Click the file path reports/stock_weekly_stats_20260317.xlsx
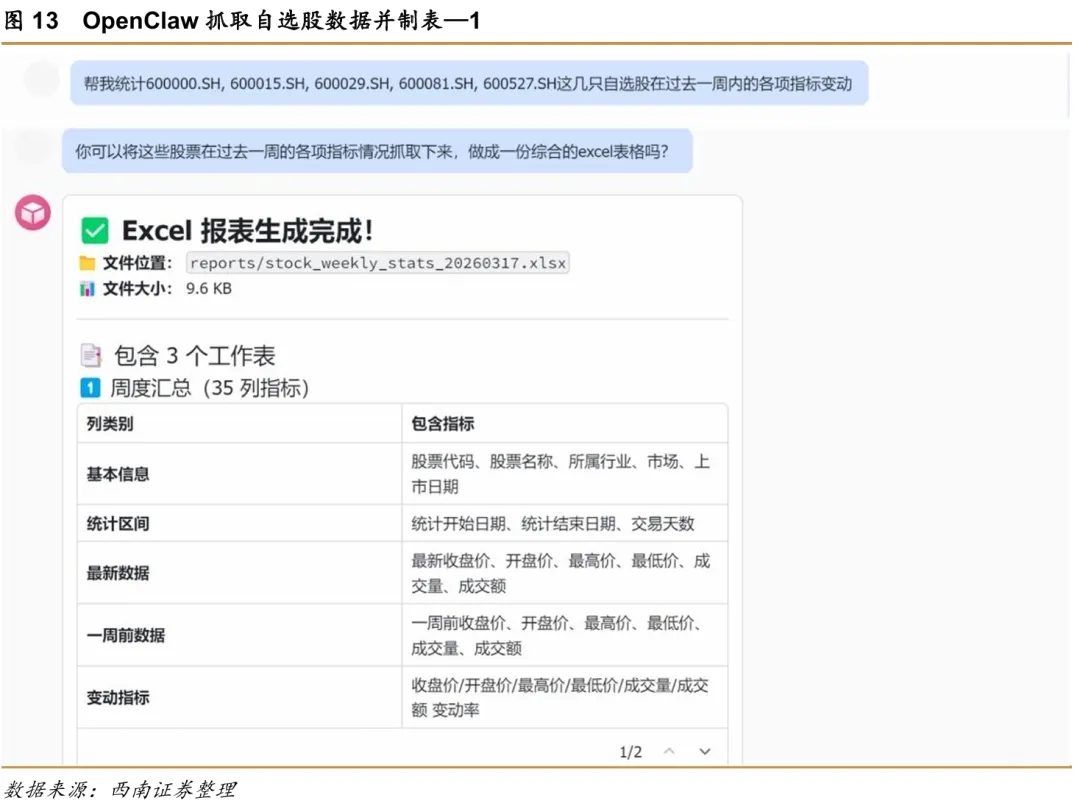The height and width of the screenshot is (803, 1080). coord(377,263)
